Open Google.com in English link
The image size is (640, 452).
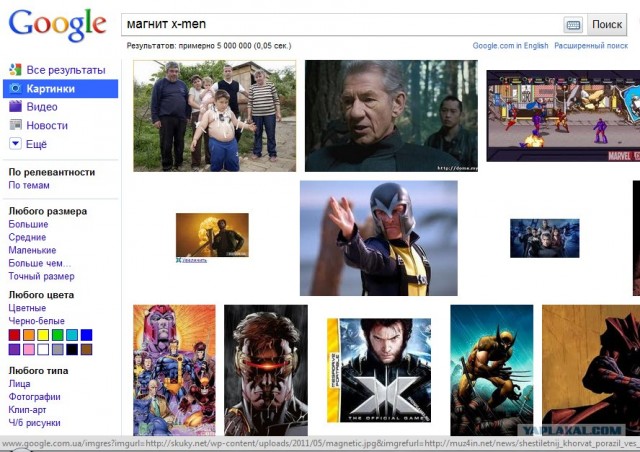510,46
